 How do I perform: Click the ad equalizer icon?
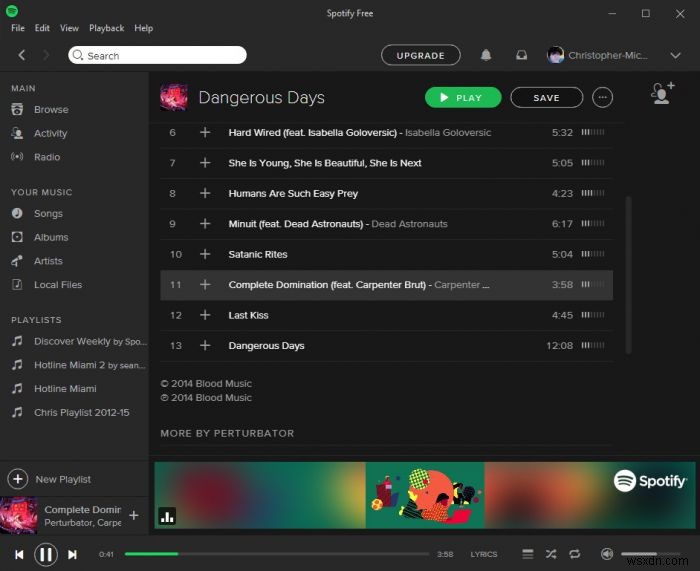(x=167, y=516)
